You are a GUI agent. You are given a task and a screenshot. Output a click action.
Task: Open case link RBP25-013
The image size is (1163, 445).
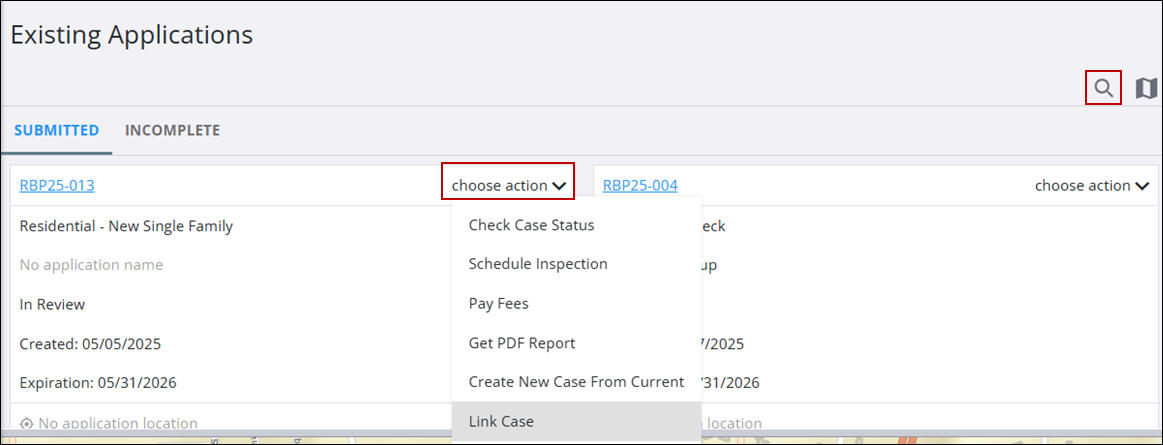click(x=57, y=185)
